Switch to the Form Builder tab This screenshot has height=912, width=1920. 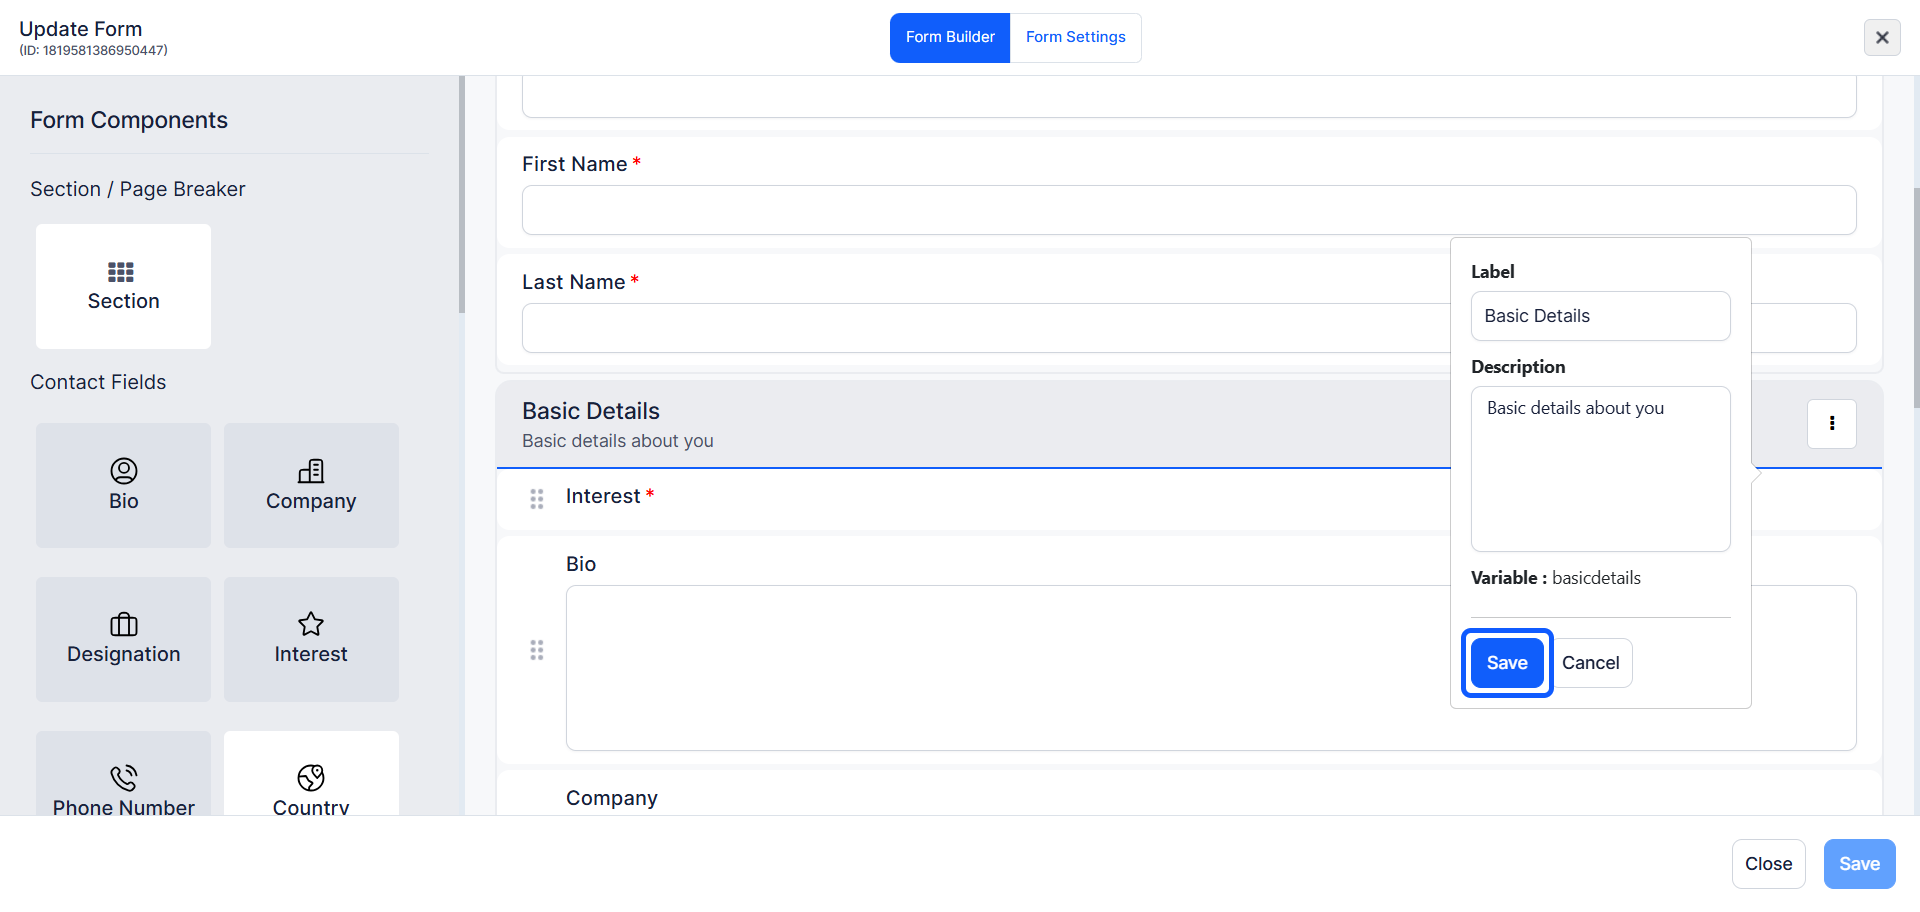(x=950, y=38)
